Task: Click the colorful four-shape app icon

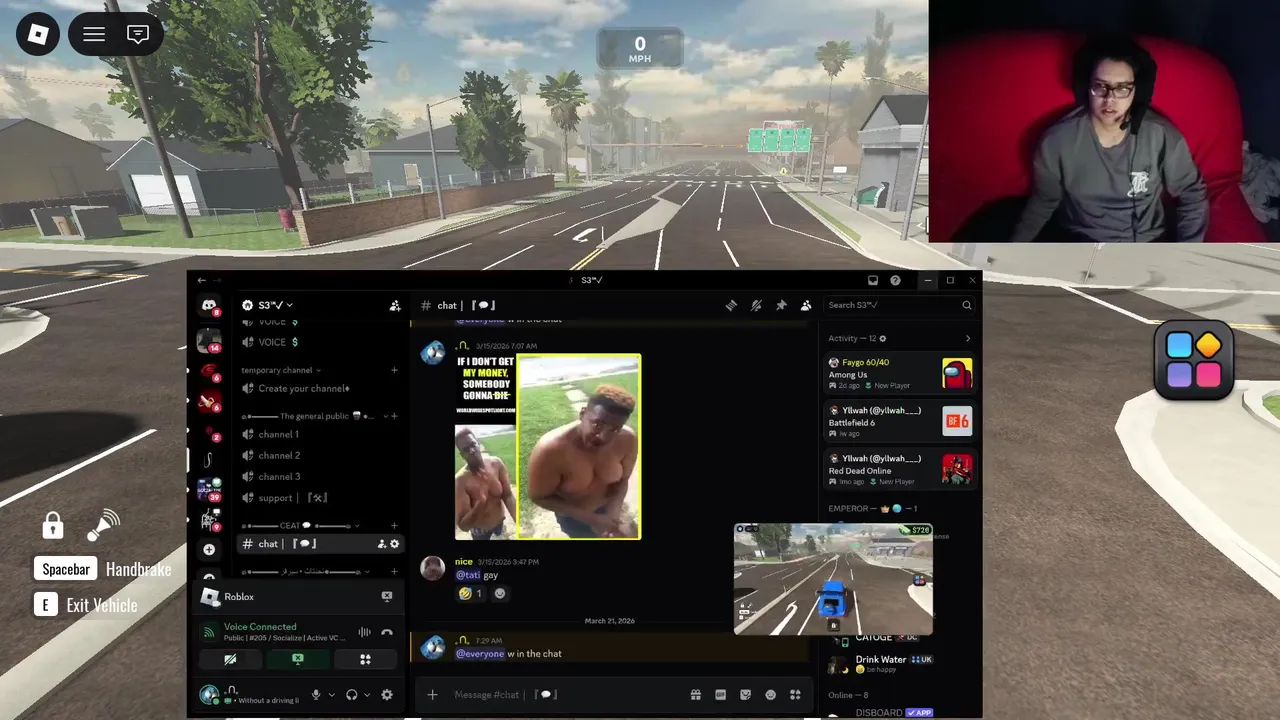Action: click(x=1194, y=360)
